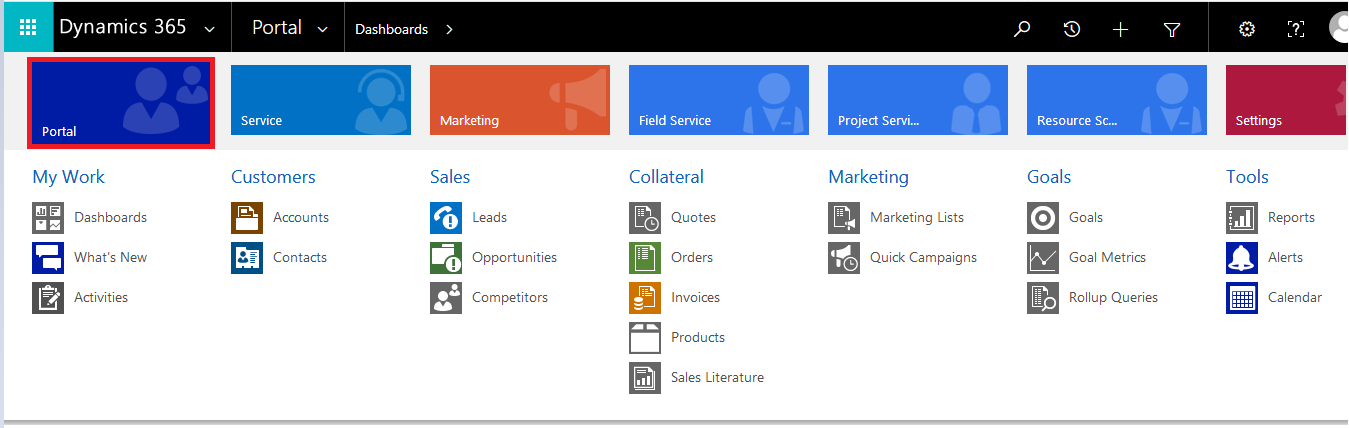Screen dimensions: 1349x428
Task: Open the settings gear icon
Action: 1247,29
